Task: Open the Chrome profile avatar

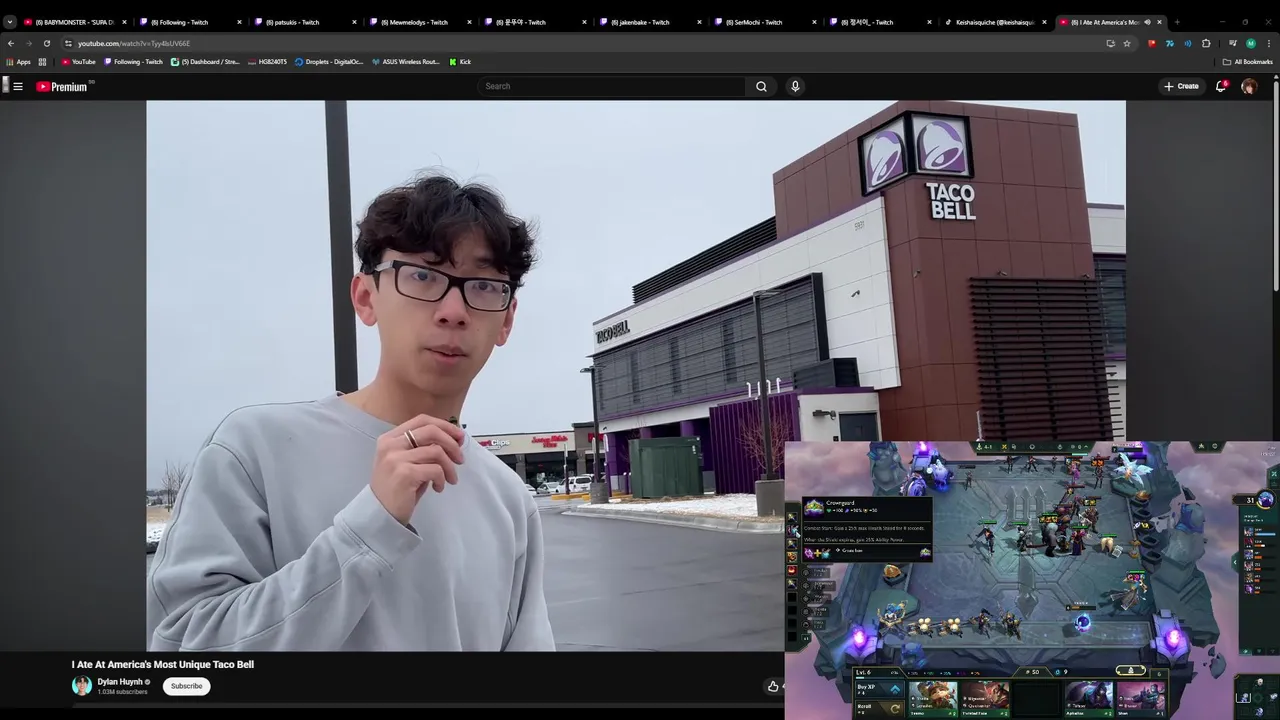Action: coord(1250,43)
